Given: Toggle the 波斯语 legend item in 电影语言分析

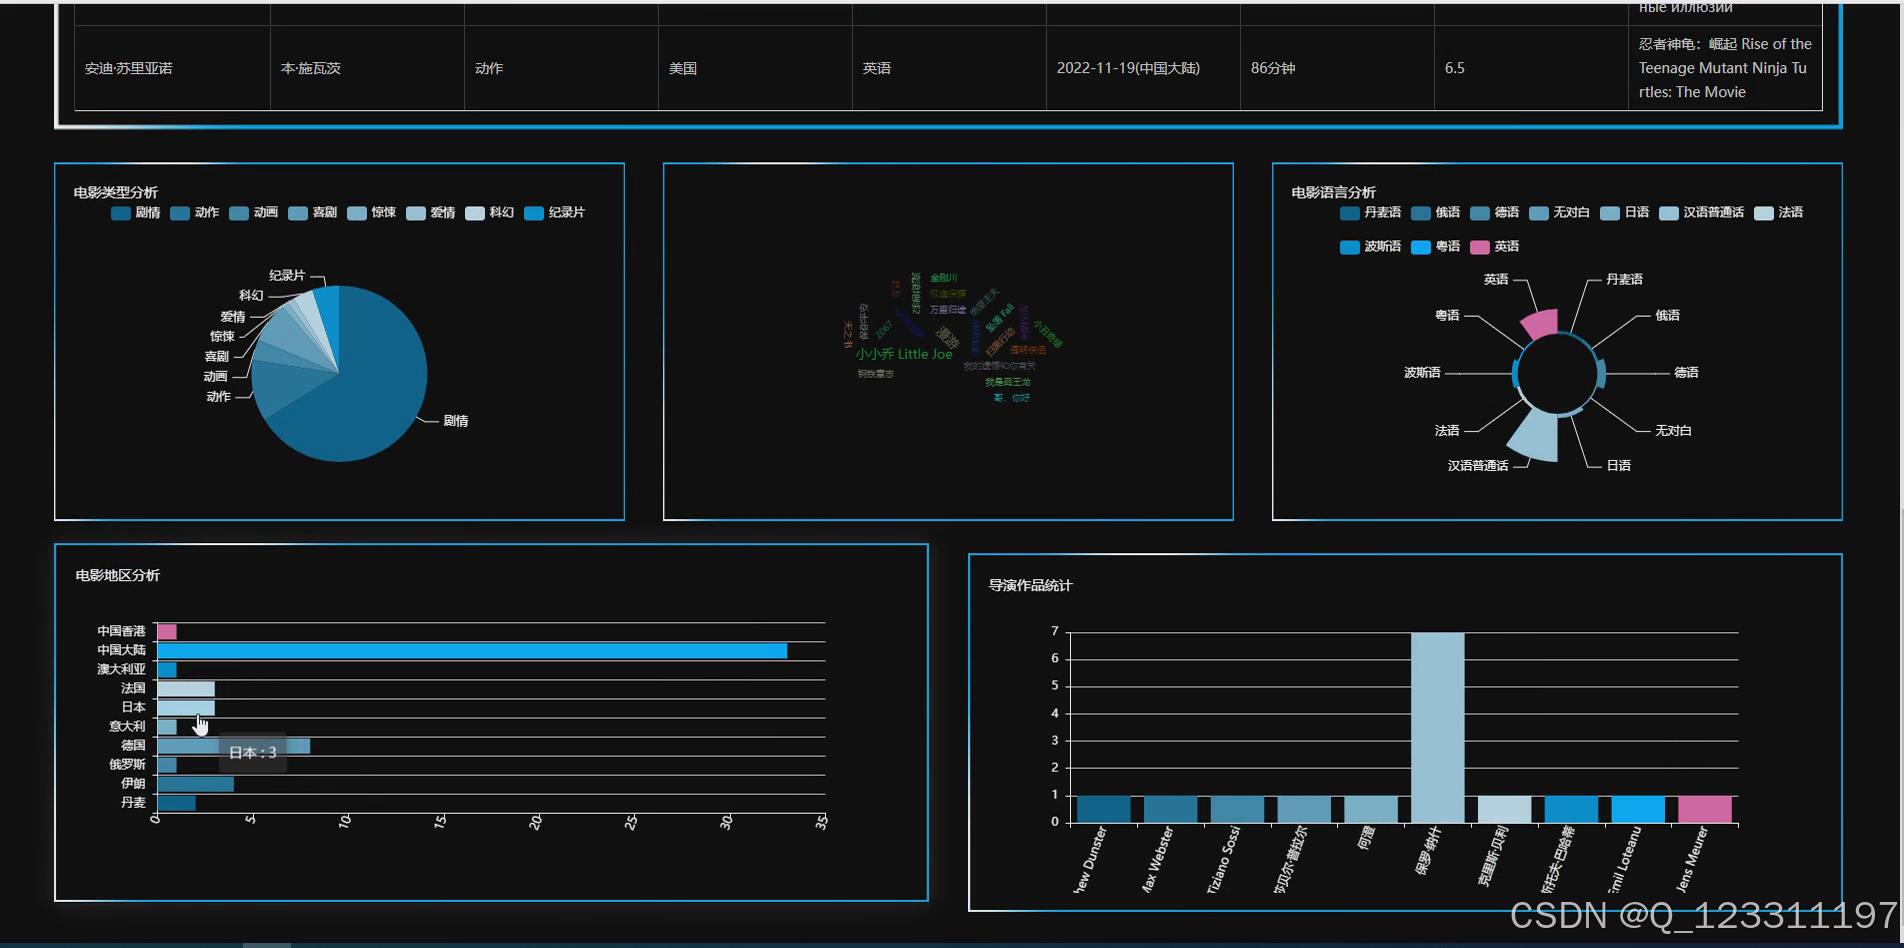Looking at the screenshot, I should (1371, 247).
